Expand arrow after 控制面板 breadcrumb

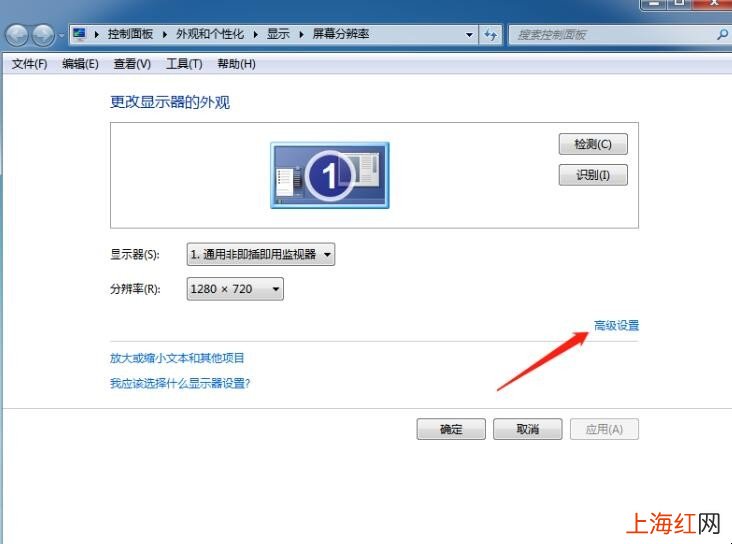coord(165,35)
